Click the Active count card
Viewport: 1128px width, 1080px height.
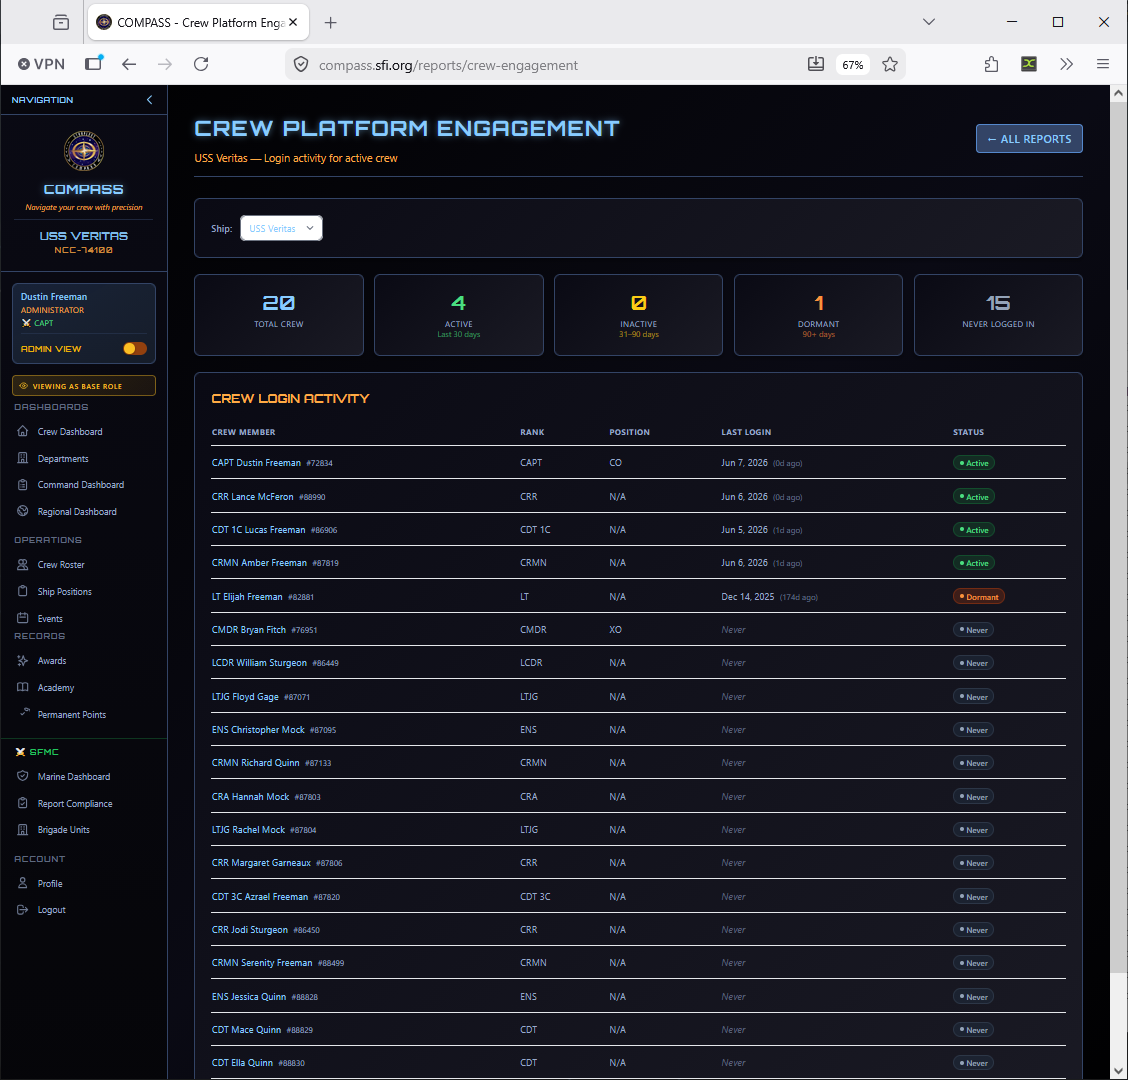point(458,314)
